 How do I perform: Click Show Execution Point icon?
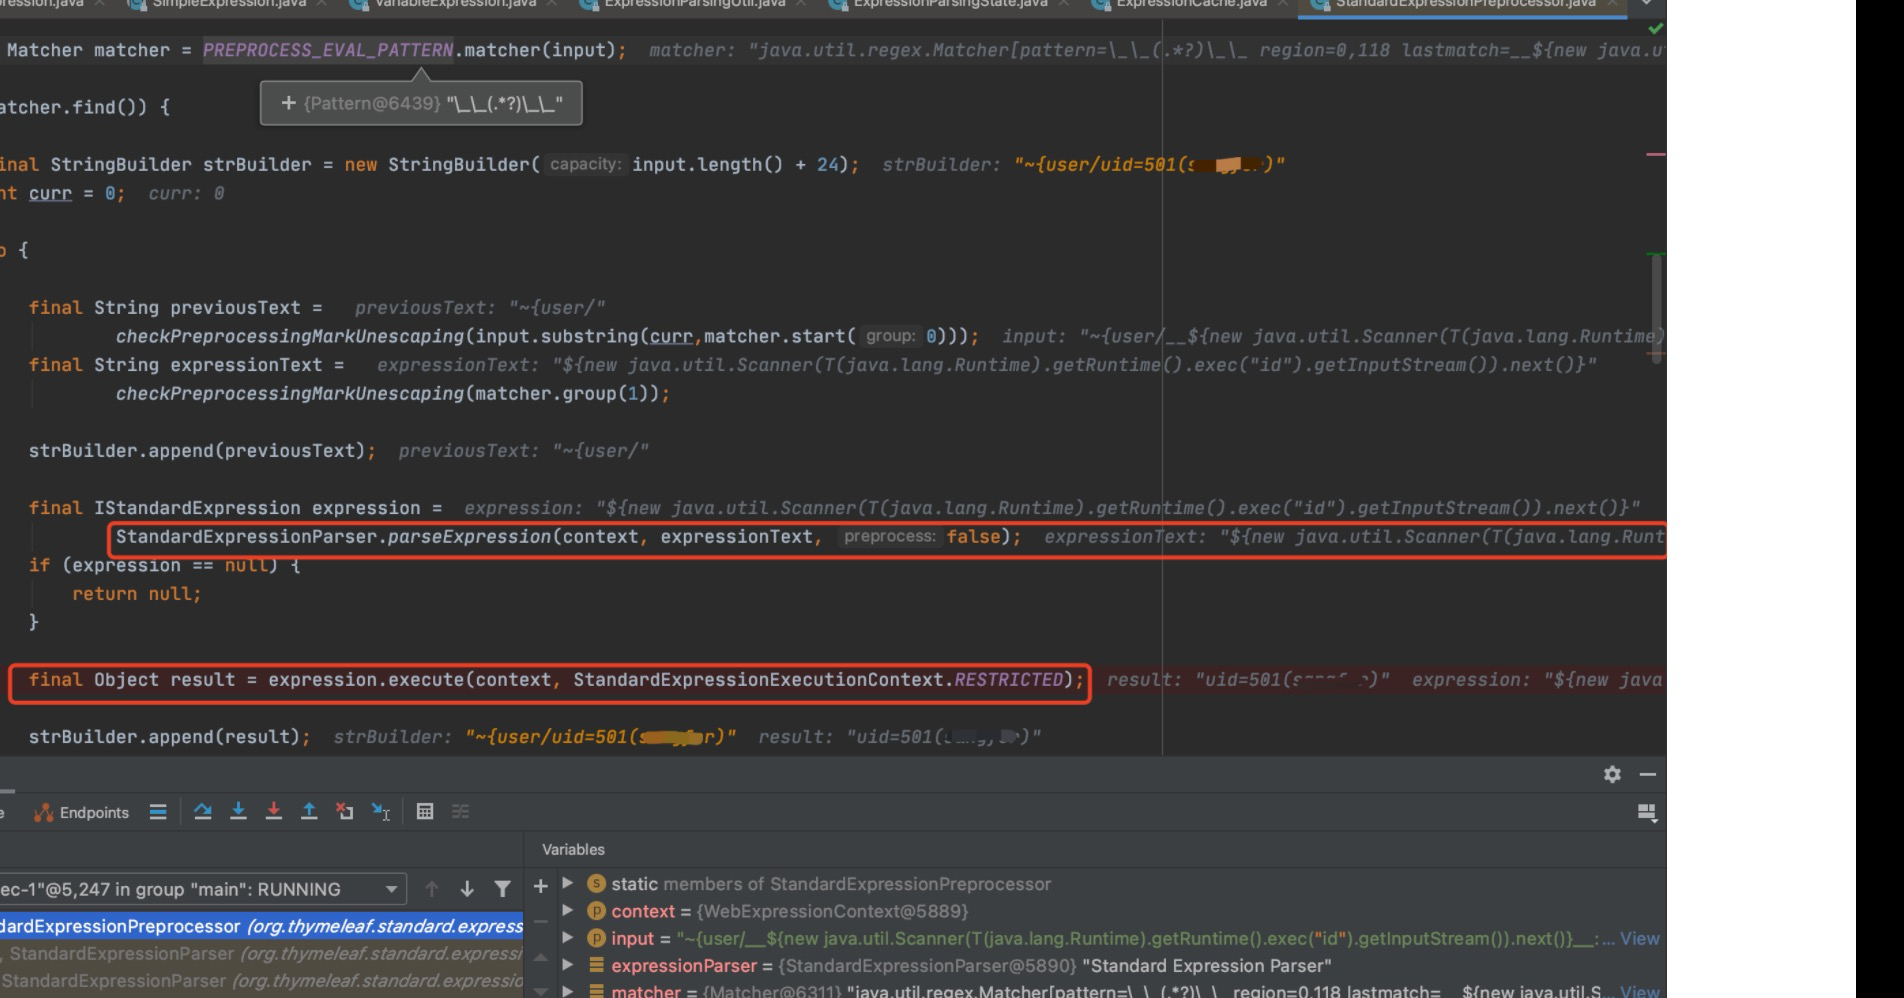[158, 812]
